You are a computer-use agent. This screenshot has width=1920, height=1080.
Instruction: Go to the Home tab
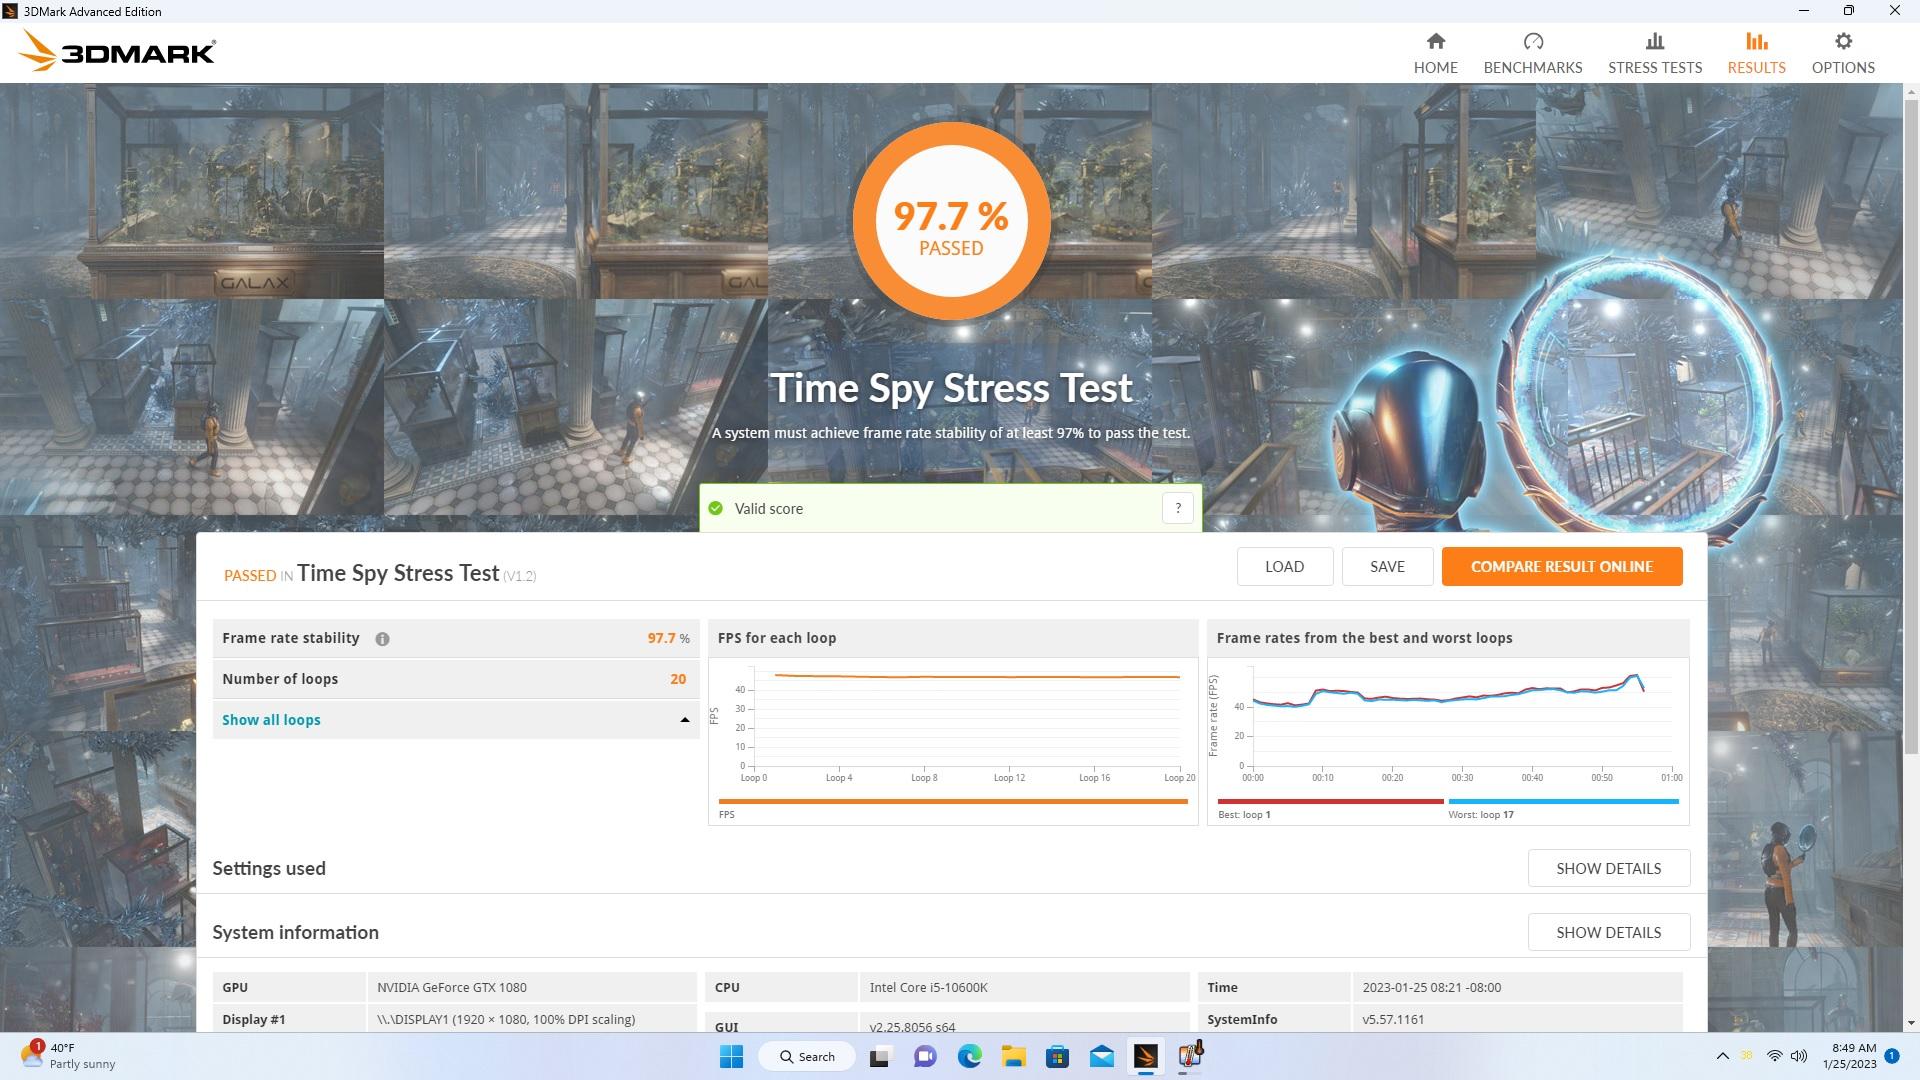pos(1435,53)
